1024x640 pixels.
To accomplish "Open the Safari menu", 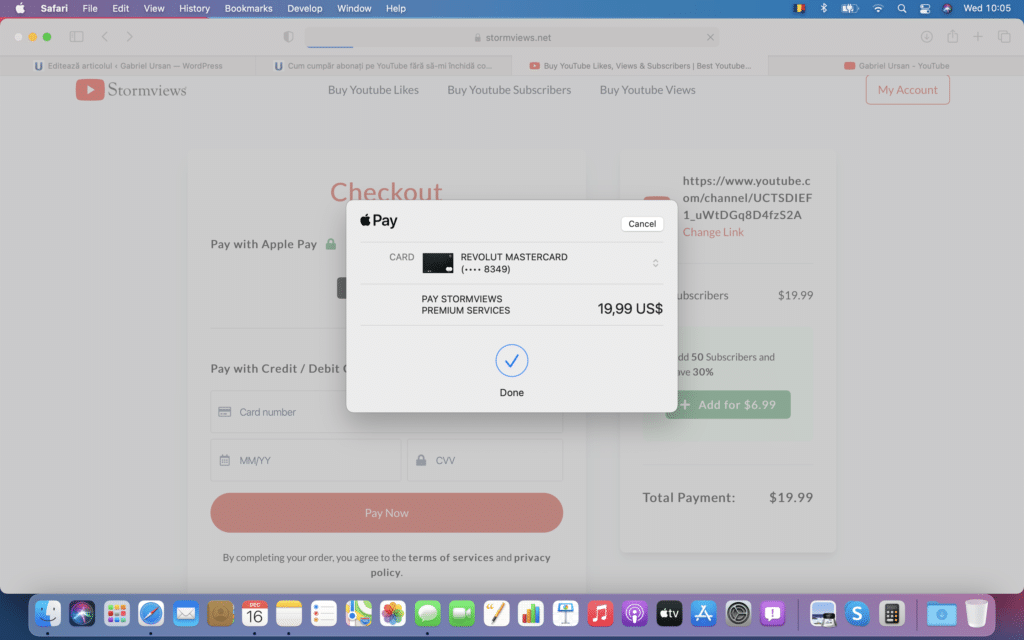I will point(54,8).
